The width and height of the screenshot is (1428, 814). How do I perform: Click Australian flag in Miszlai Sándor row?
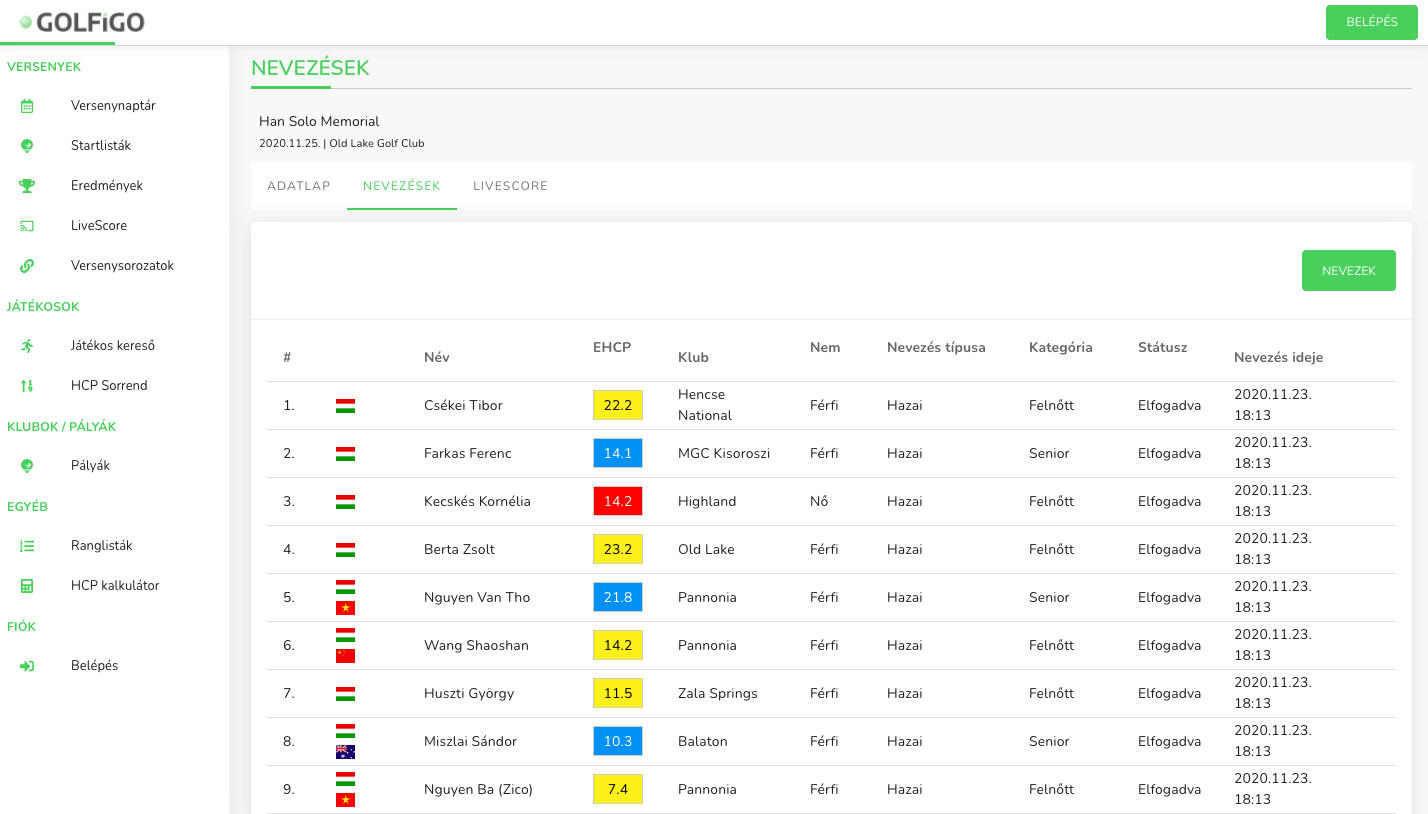(x=345, y=752)
